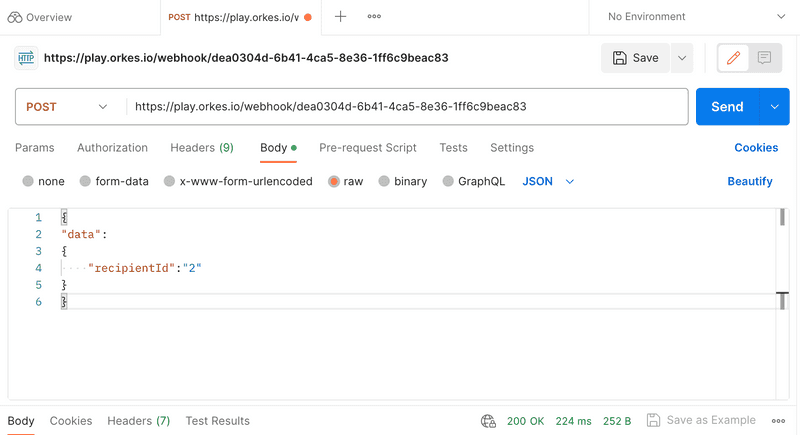Screen dimensions: 800x435
Task: Select the none body type radio
Action: coord(28,182)
